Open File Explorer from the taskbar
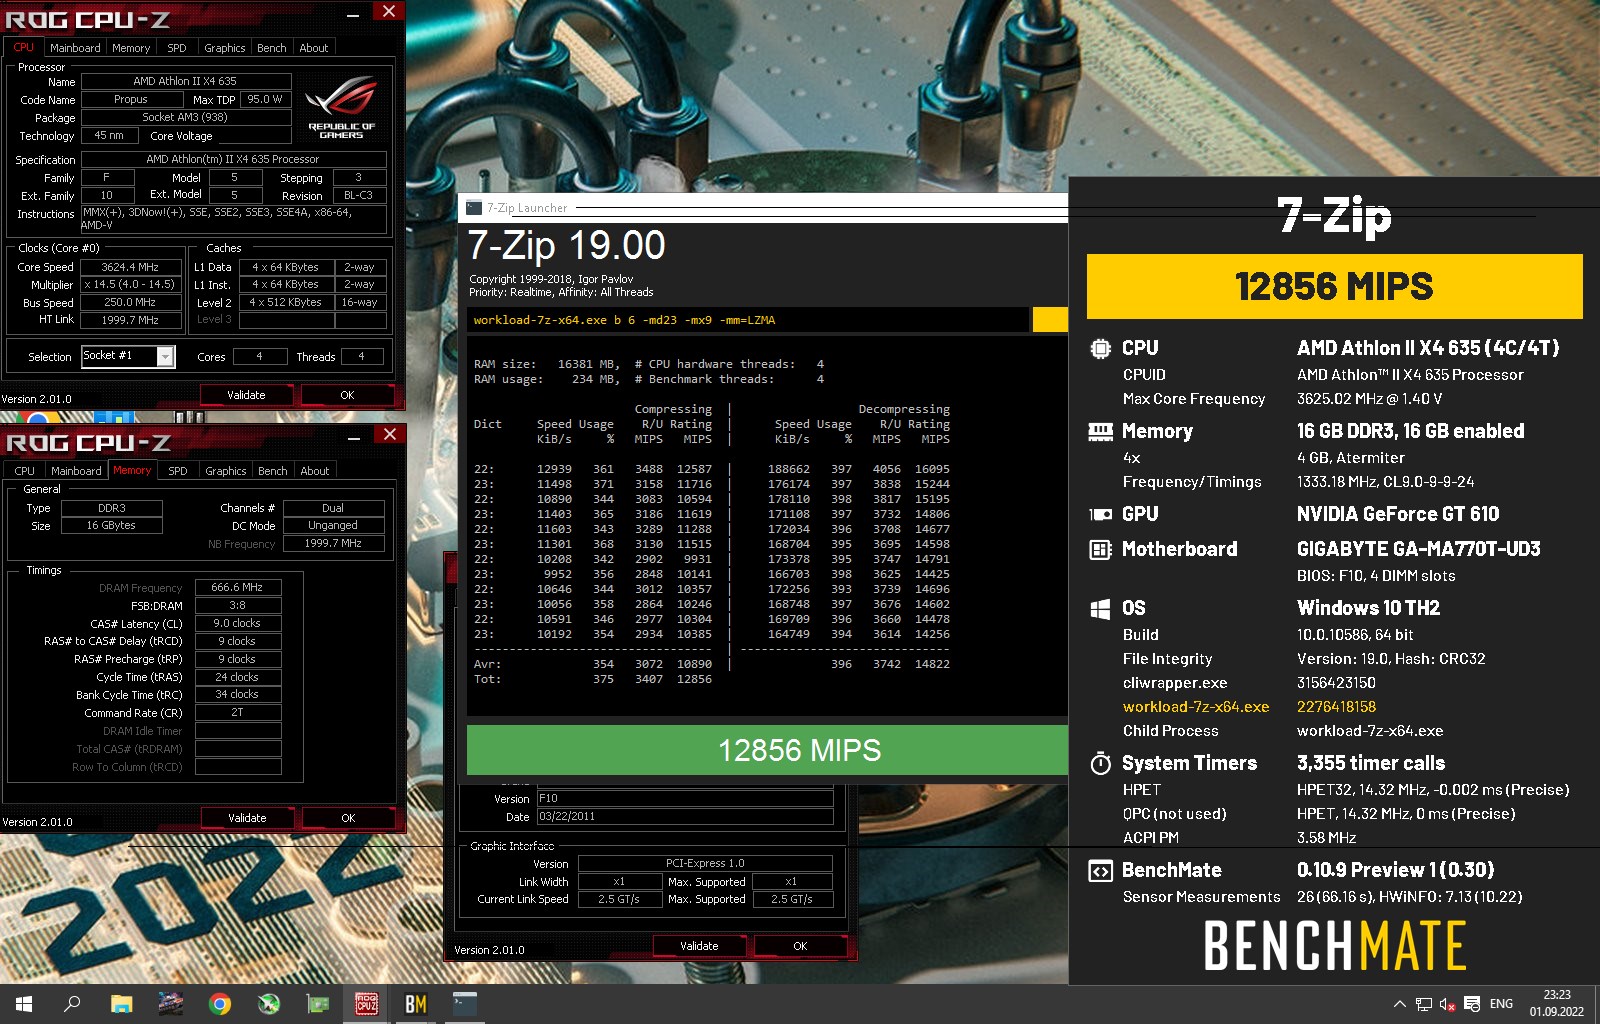The width and height of the screenshot is (1600, 1024). (121, 1004)
